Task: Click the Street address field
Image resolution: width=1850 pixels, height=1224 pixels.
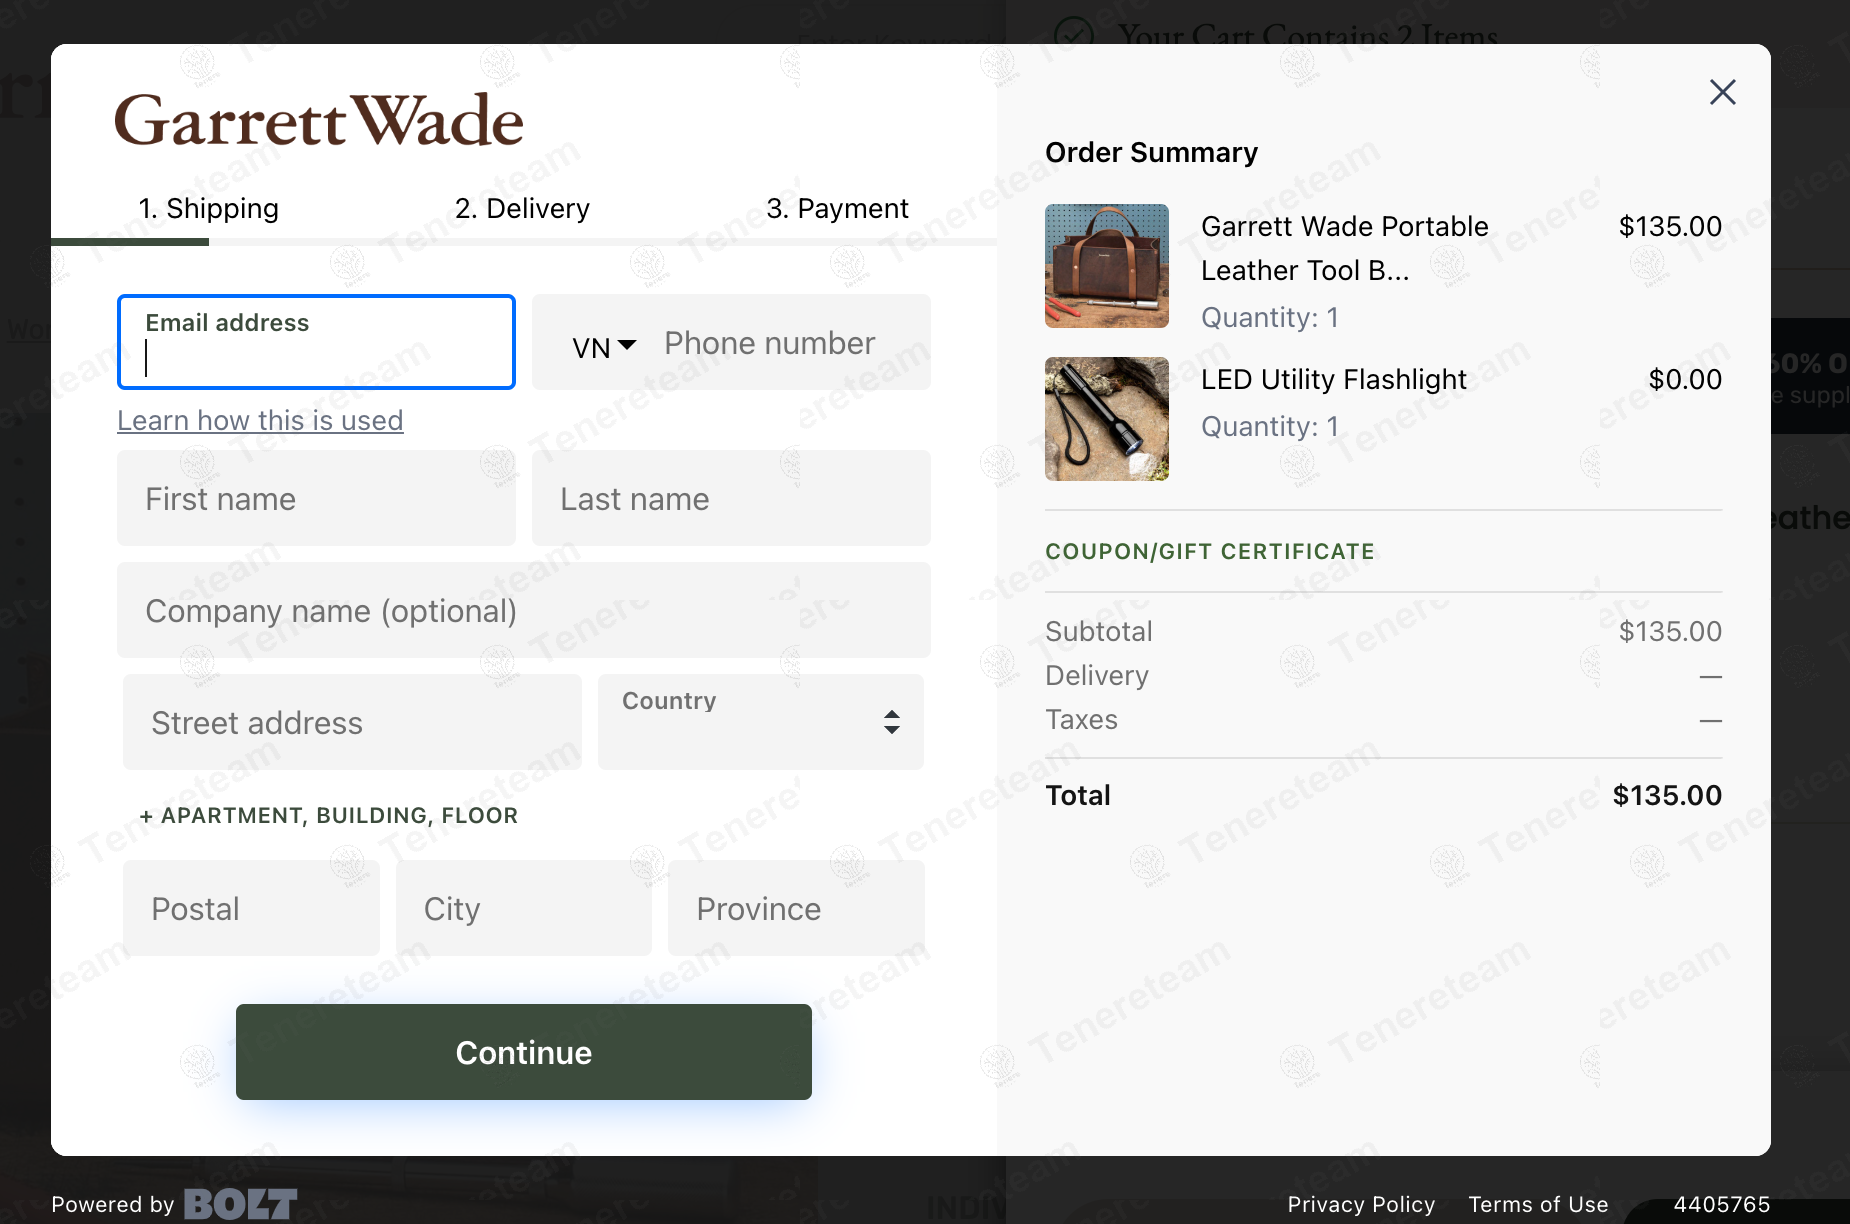Action: [352, 722]
